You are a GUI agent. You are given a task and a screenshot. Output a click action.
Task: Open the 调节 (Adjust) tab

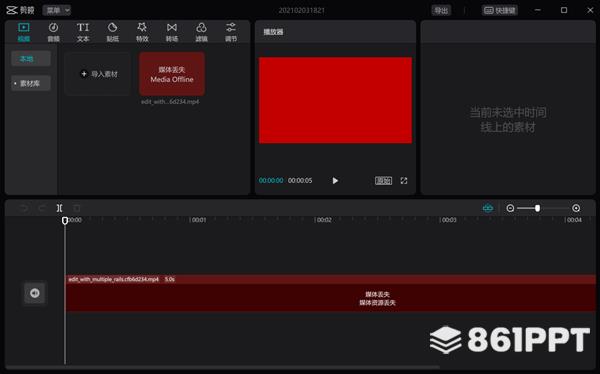click(231, 32)
